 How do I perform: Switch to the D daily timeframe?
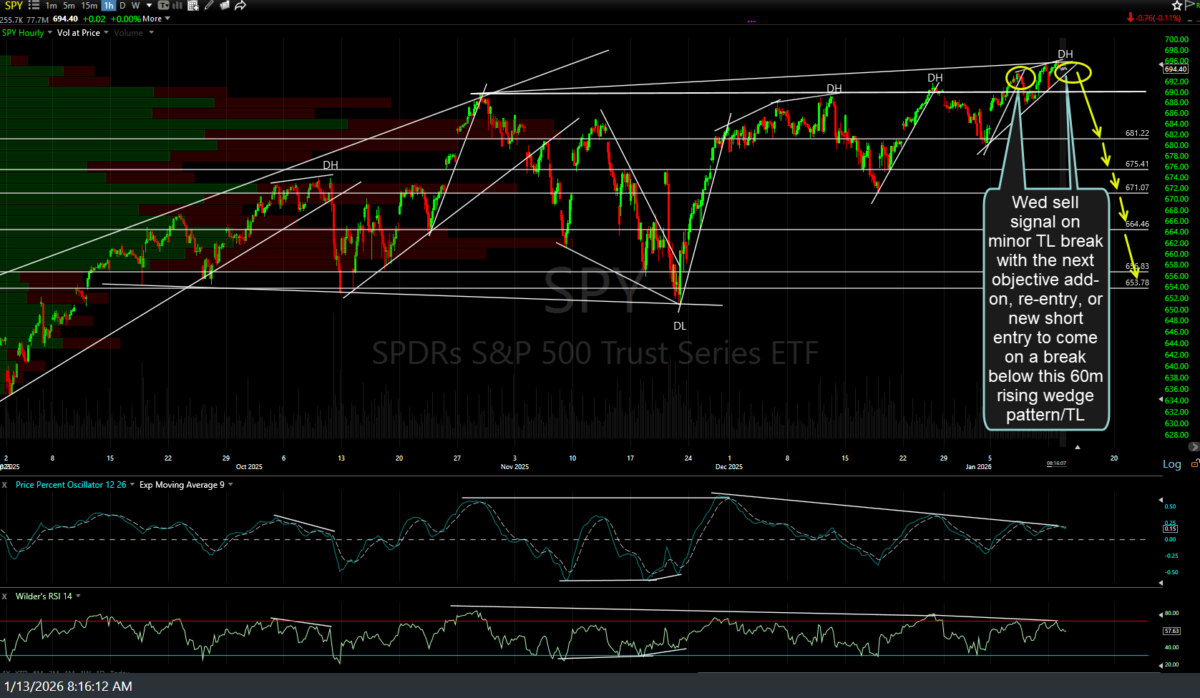pyautogui.click(x=122, y=6)
